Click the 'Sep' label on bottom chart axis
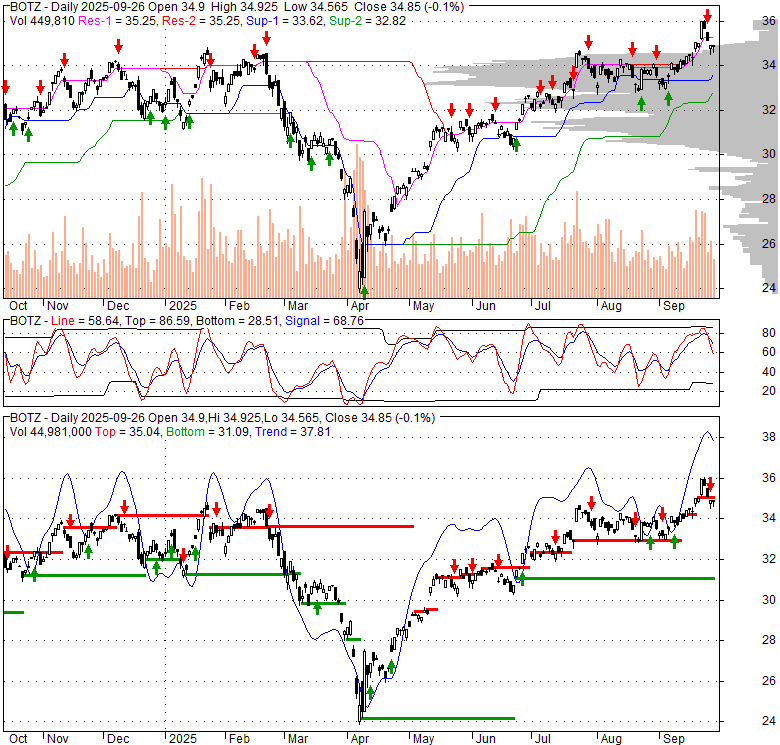This screenshot has height=745, width=780. (x=674, y=739)
